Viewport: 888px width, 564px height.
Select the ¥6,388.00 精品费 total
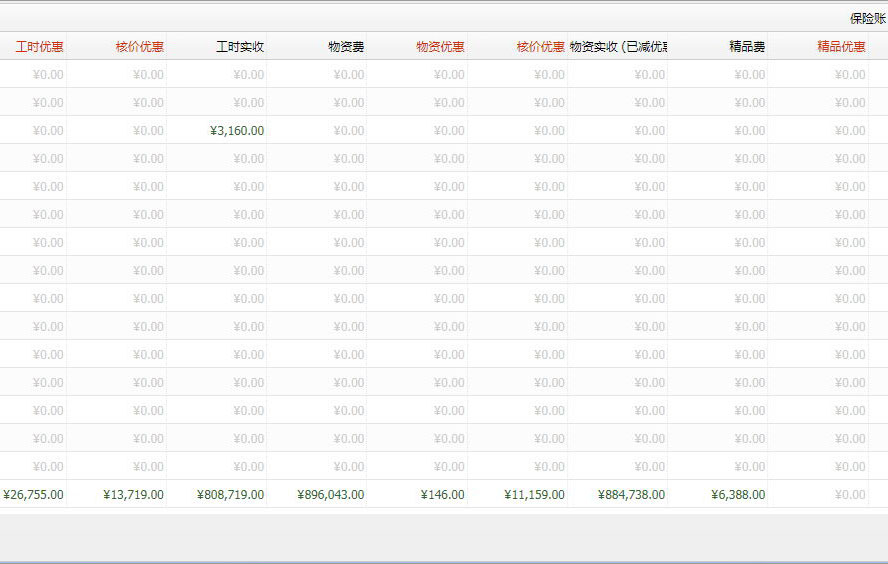(x=738, y=494)
